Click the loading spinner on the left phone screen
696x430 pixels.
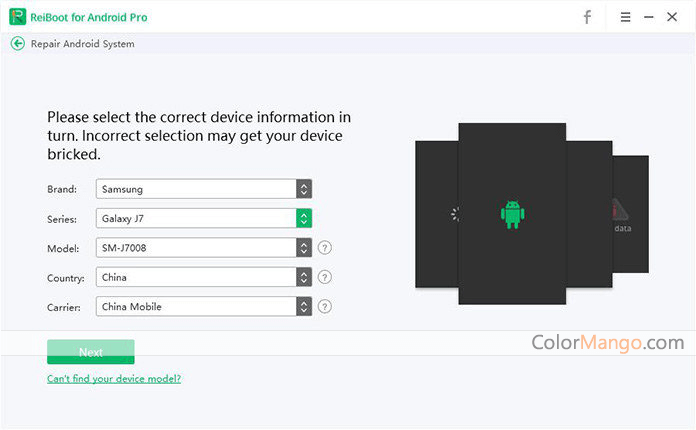coord(455,214)
